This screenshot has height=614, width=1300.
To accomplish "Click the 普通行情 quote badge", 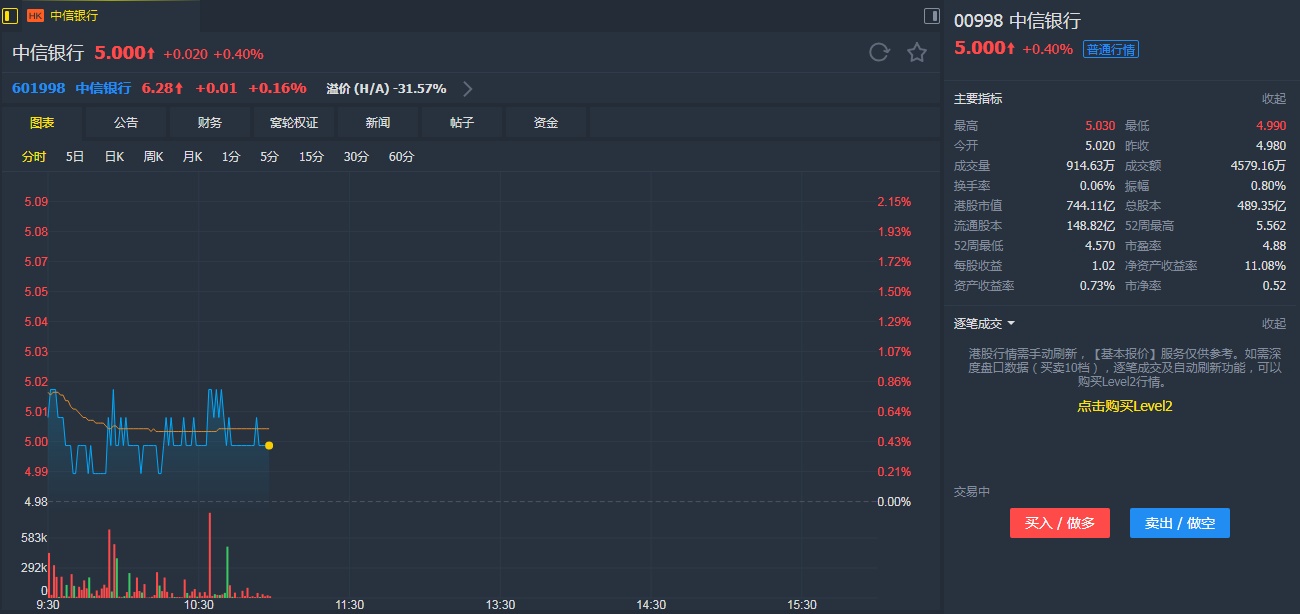I will click(1111, 50).
